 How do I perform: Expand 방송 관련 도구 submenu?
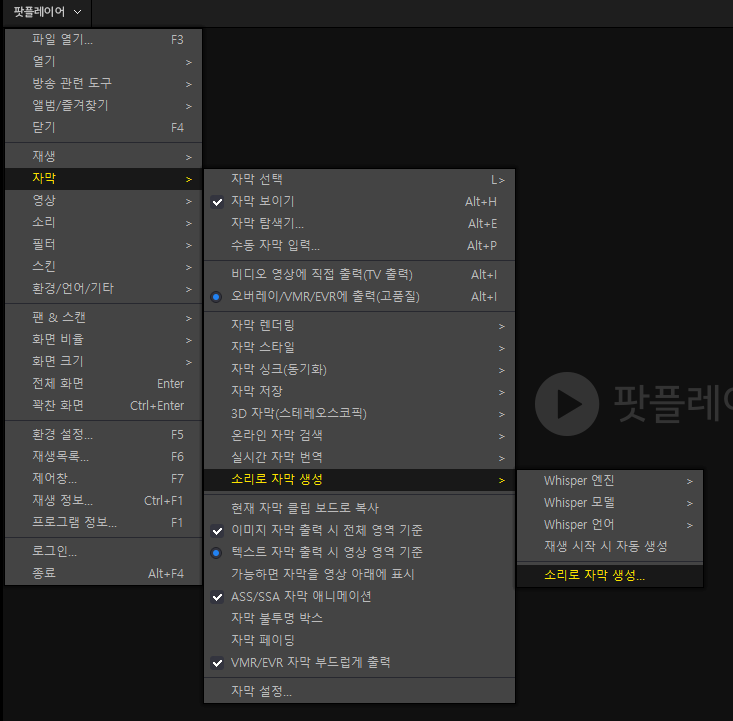[x=103, y=84]
